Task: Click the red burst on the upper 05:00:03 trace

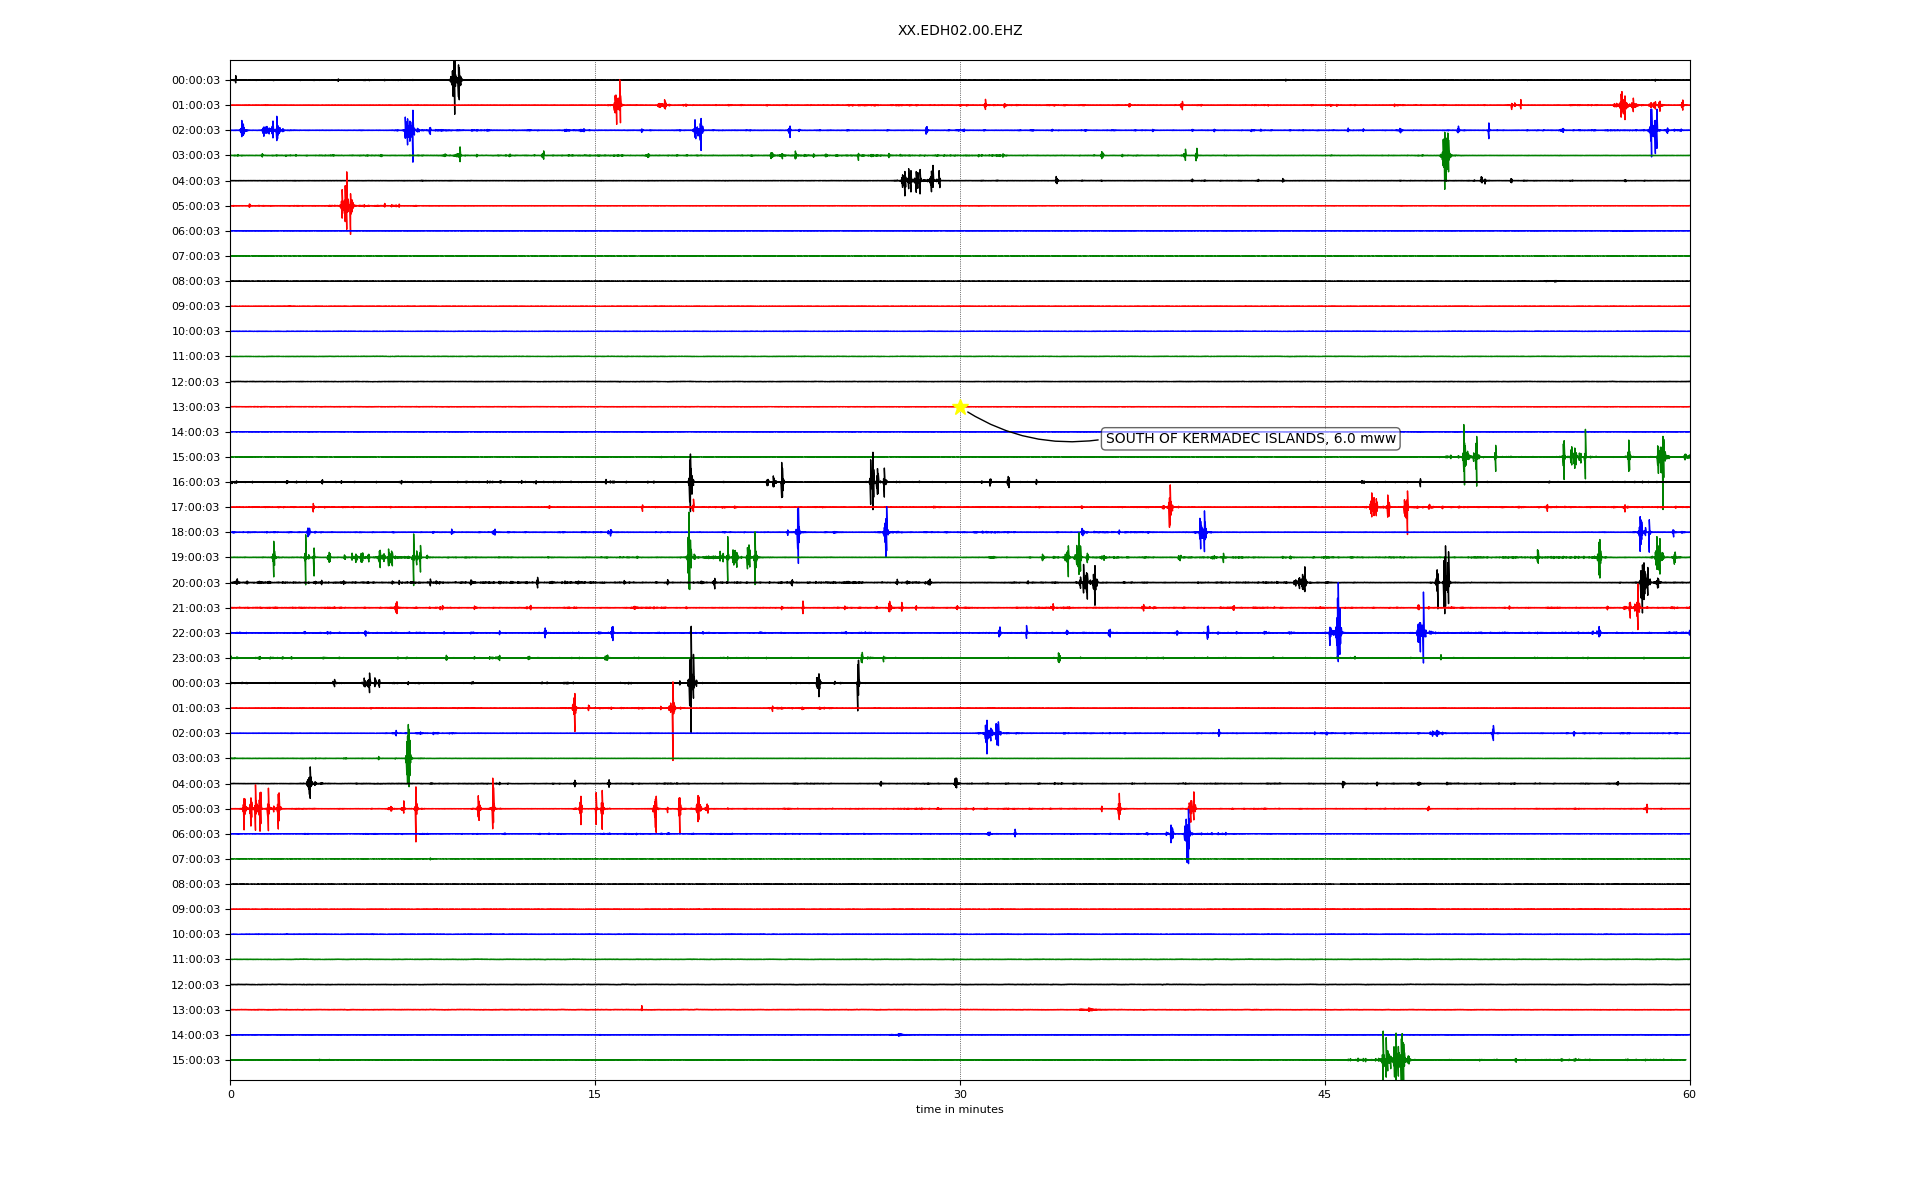Action: 346,206
